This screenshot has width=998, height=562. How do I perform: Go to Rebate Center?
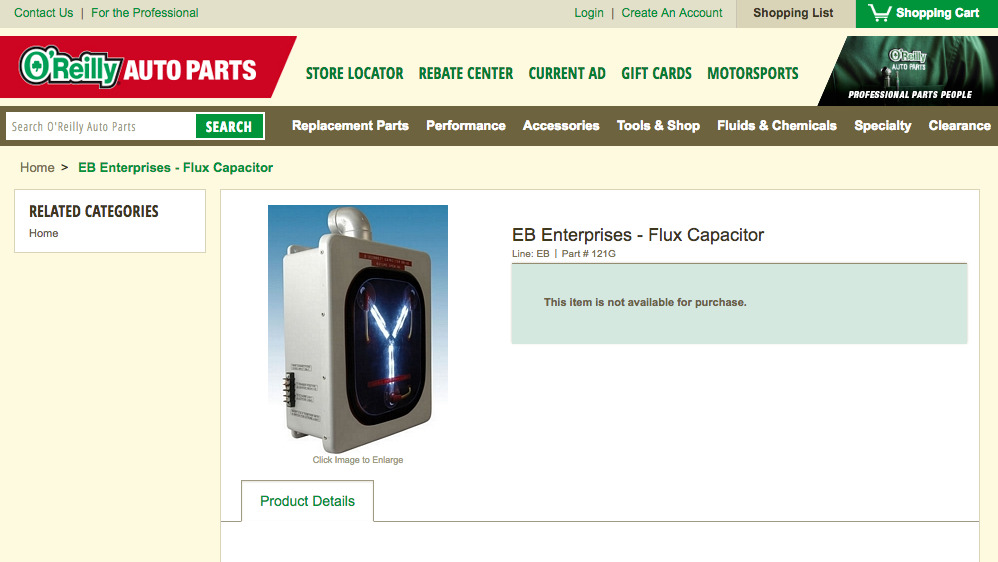[x=466, y=73]
